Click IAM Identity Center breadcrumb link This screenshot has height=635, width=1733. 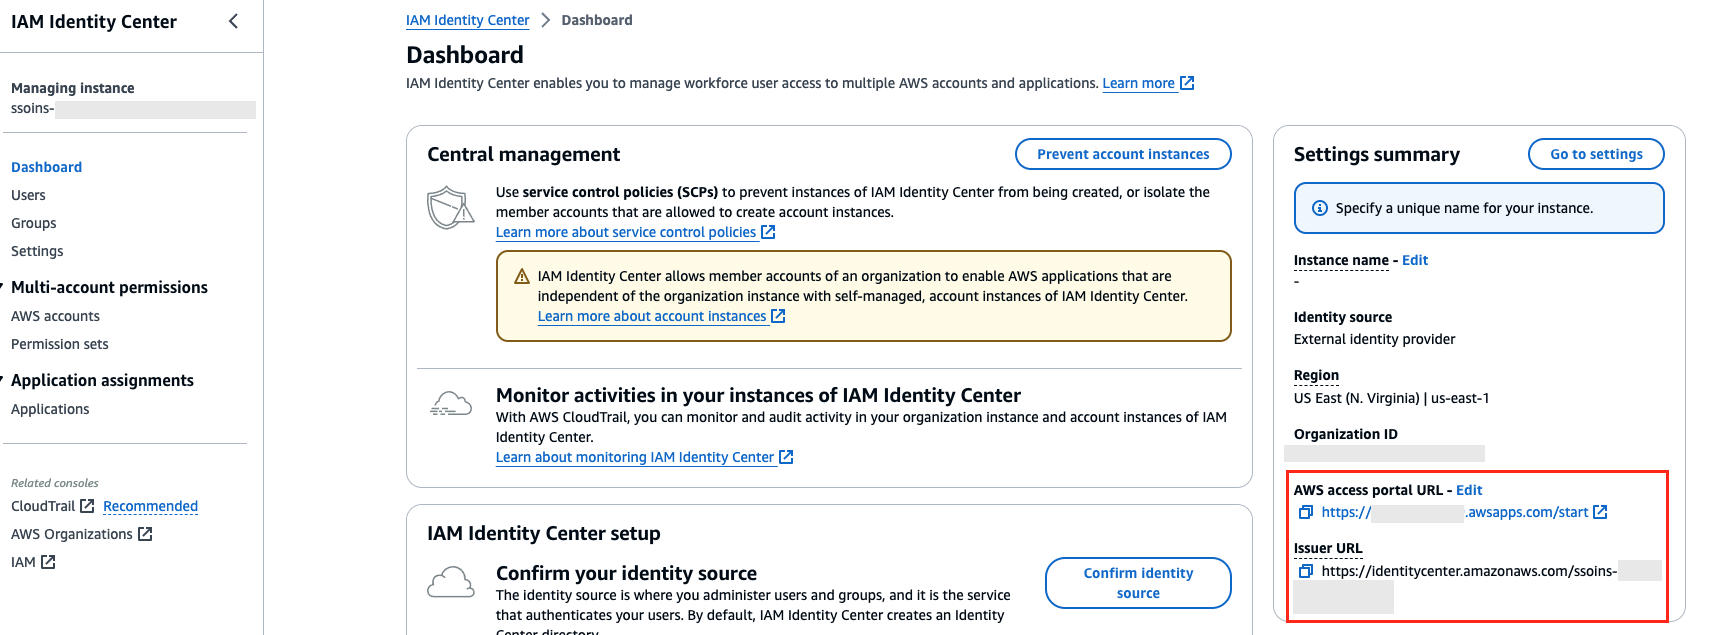coord(467,20)
